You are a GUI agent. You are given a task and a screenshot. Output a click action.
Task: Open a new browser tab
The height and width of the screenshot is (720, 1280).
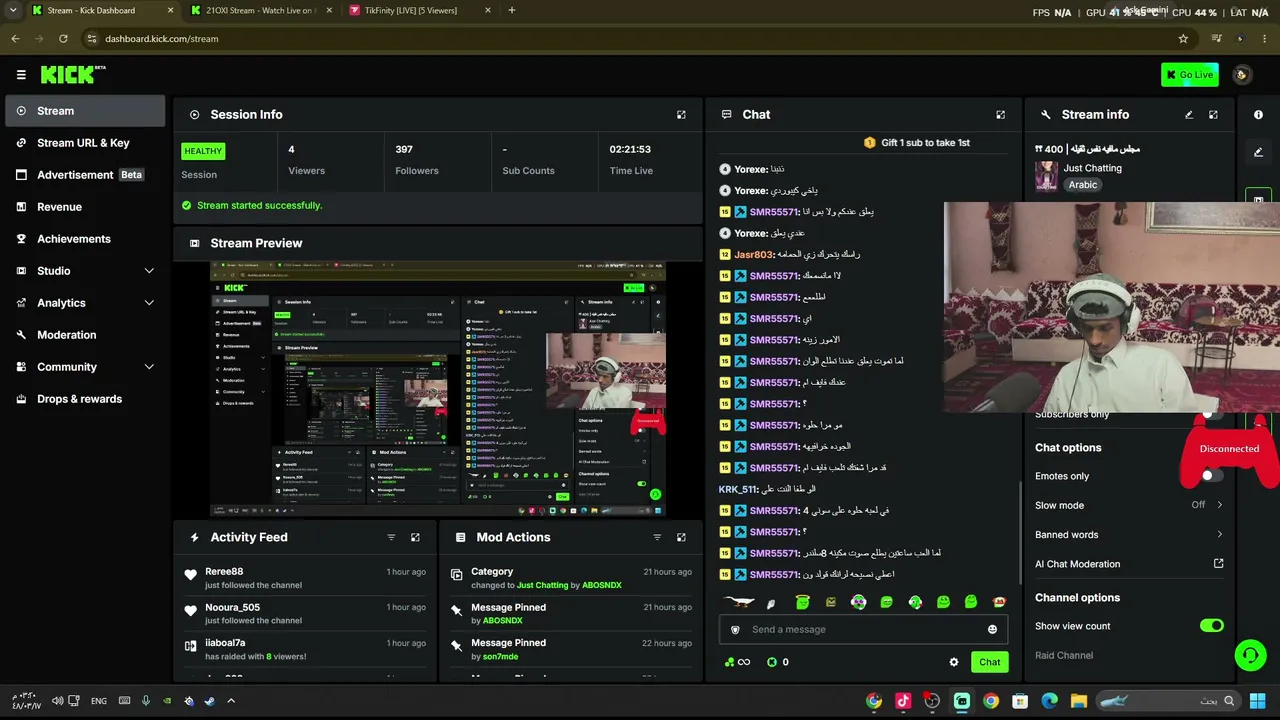coord(512,11)
